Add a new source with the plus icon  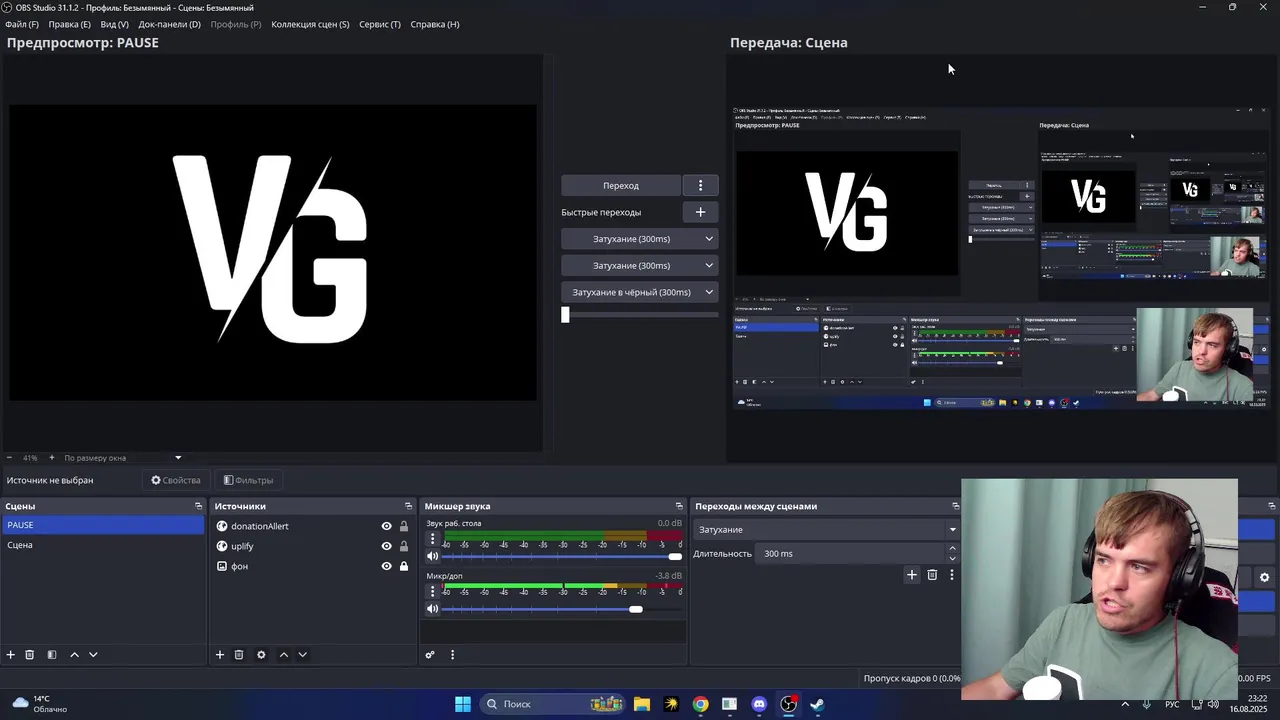(x=220, y=655)
